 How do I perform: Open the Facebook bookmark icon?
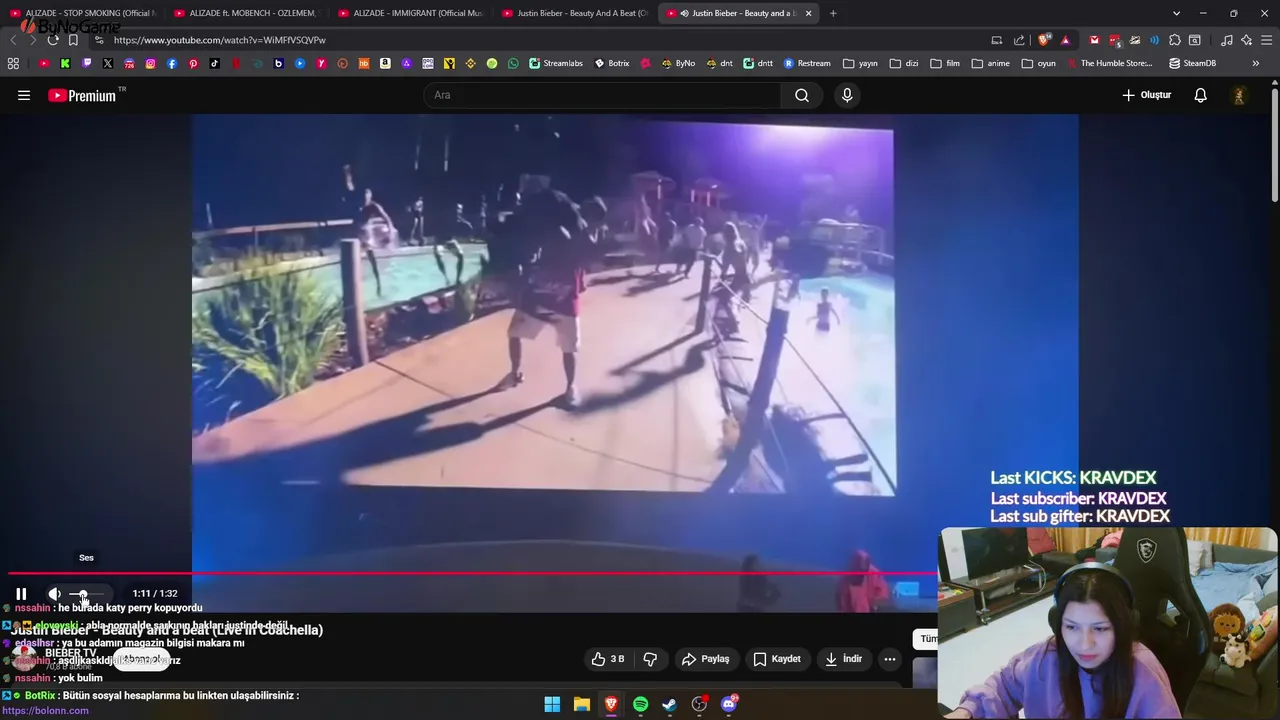[172, 63]
